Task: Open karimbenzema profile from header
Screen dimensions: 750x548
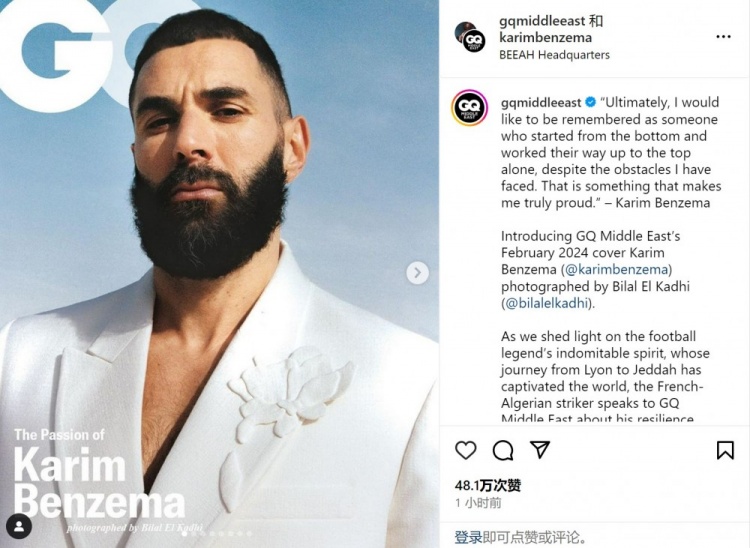Action: point(545,37)
